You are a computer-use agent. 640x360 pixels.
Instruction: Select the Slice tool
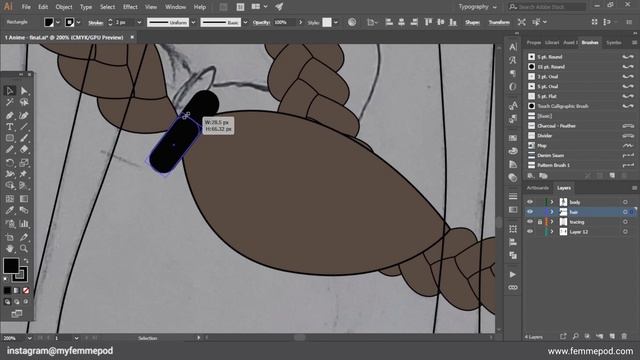pos(24,237)
